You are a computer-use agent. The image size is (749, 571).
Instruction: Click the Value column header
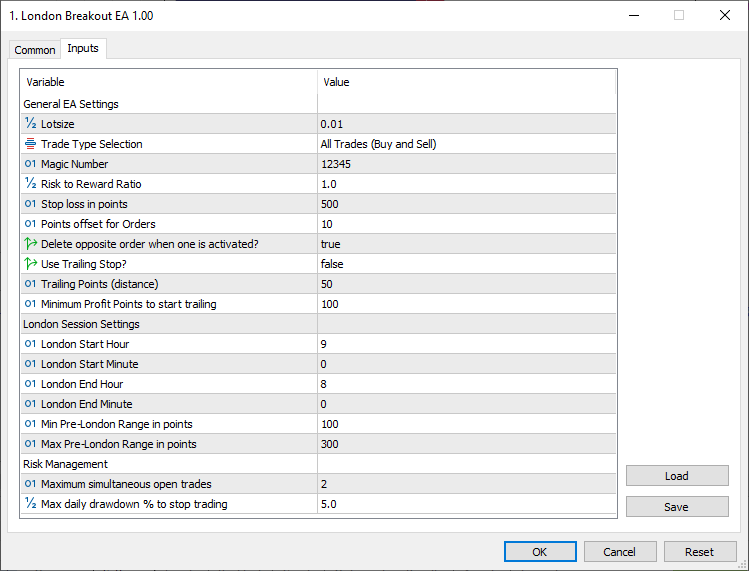(467, 82)
